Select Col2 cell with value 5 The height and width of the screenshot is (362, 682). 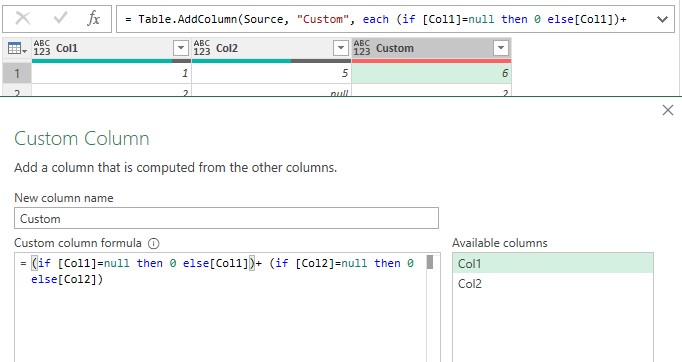coord(271,73)
